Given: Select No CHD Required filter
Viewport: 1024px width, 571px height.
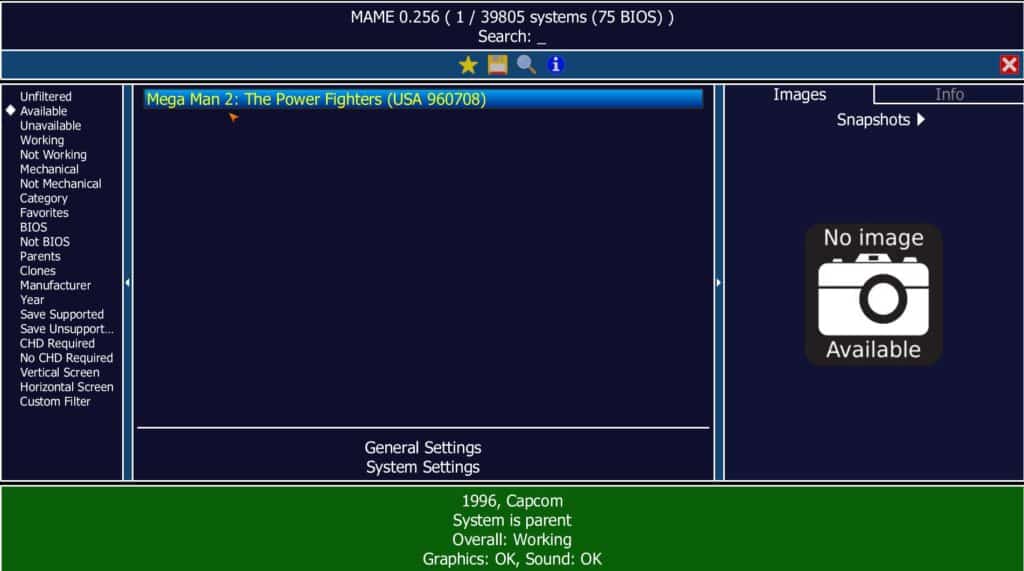Looking at the screenshot, I should coord(66,358).
